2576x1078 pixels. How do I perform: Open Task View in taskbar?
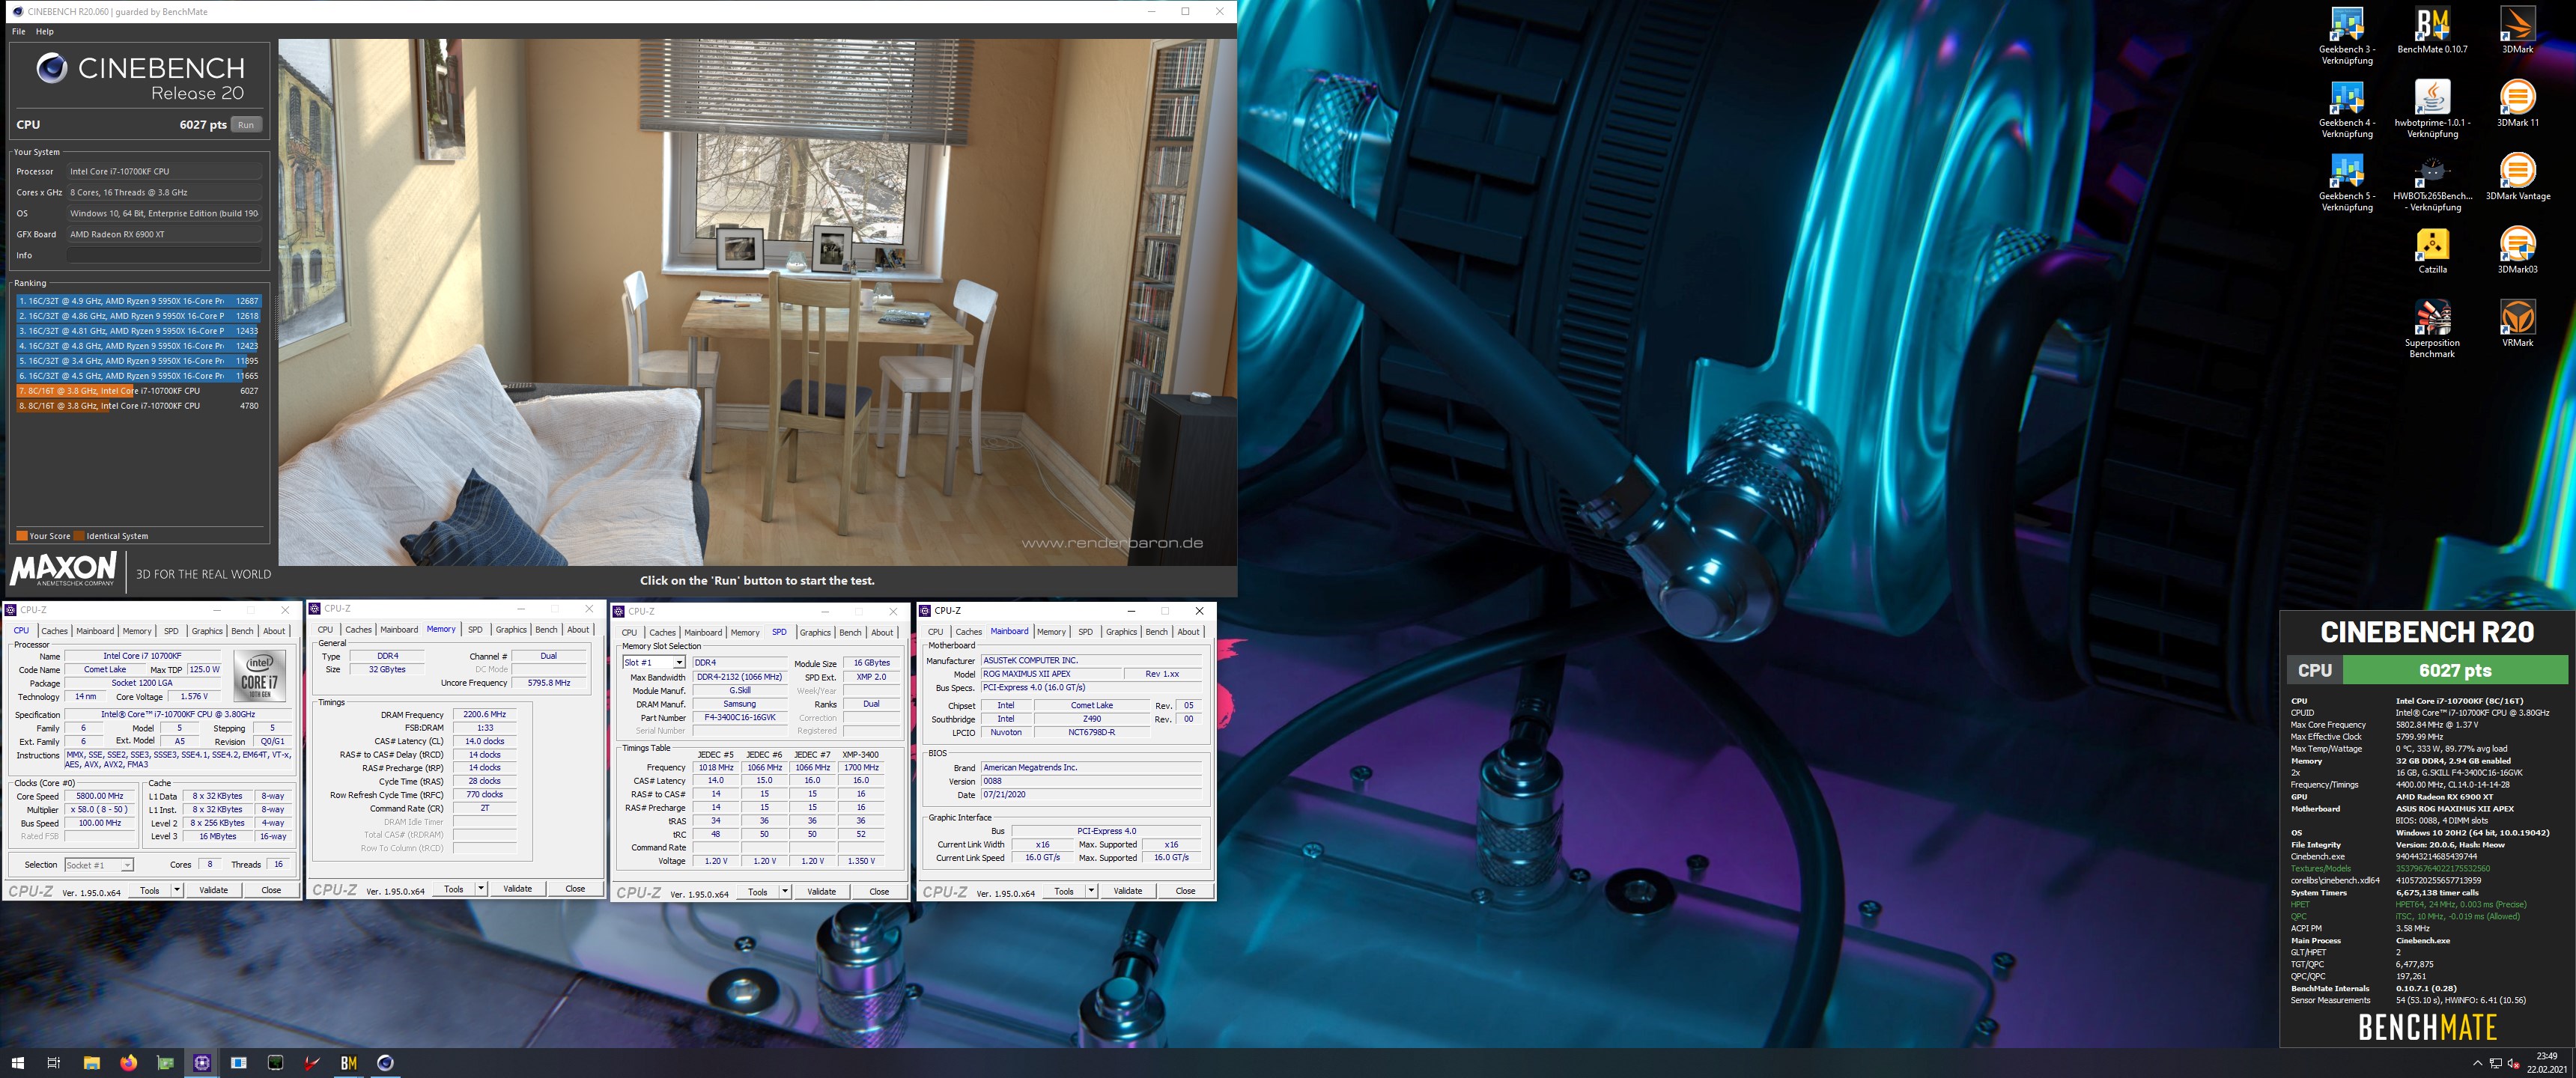tap(54, 1062)
